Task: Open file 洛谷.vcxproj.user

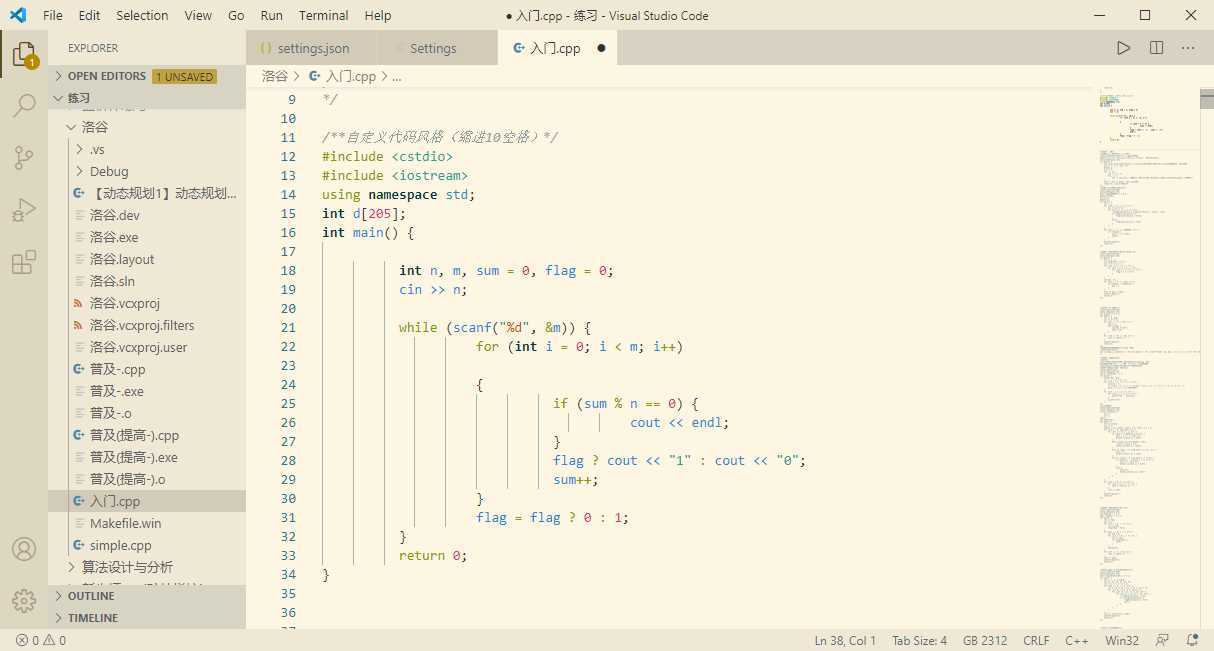Action: [x=147, y=347]
